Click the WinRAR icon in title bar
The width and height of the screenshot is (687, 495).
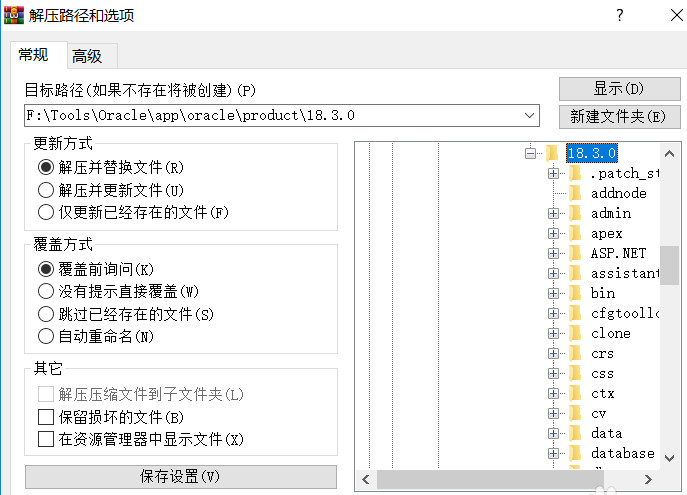13,15
